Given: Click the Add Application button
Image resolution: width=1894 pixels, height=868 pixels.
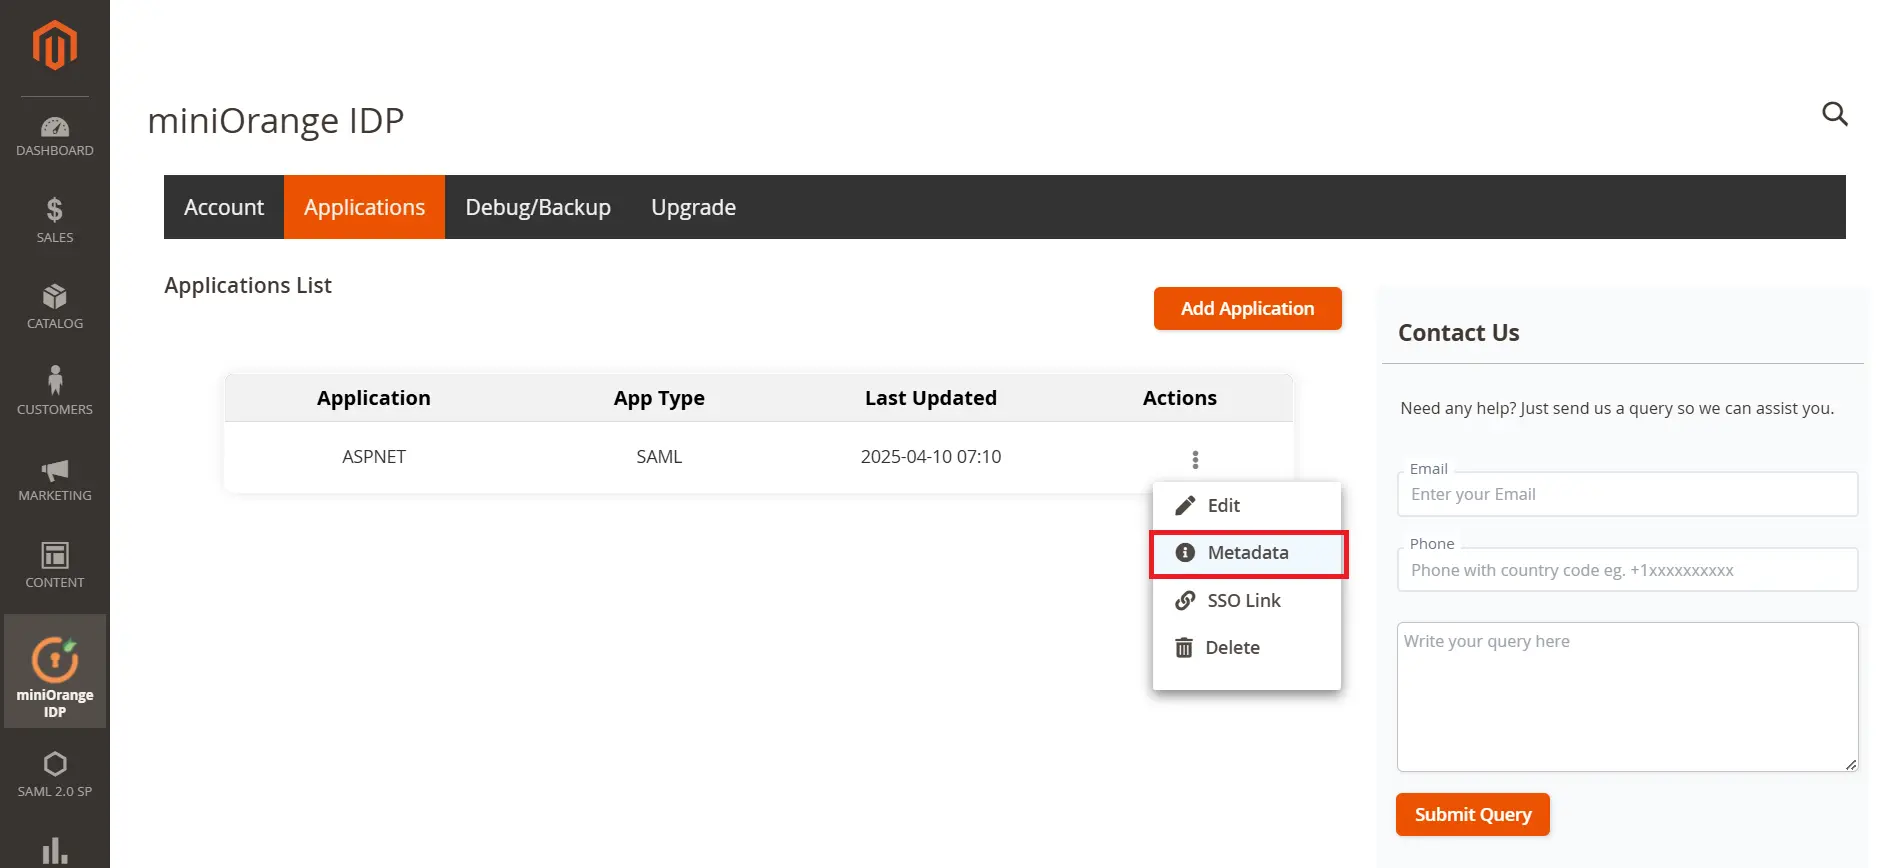Looking at the screenshot, I should 1247,309.
